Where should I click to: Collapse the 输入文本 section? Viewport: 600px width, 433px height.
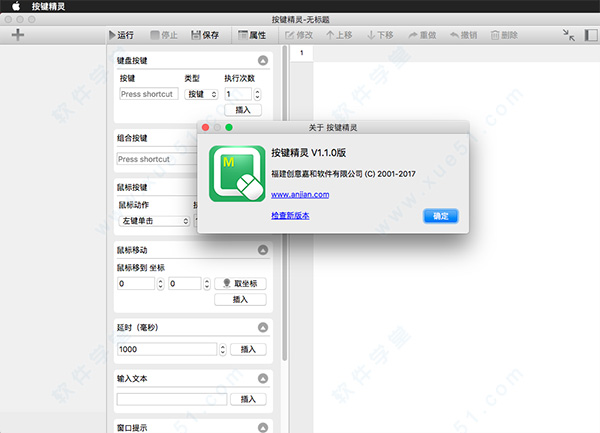tap(263, 379)
